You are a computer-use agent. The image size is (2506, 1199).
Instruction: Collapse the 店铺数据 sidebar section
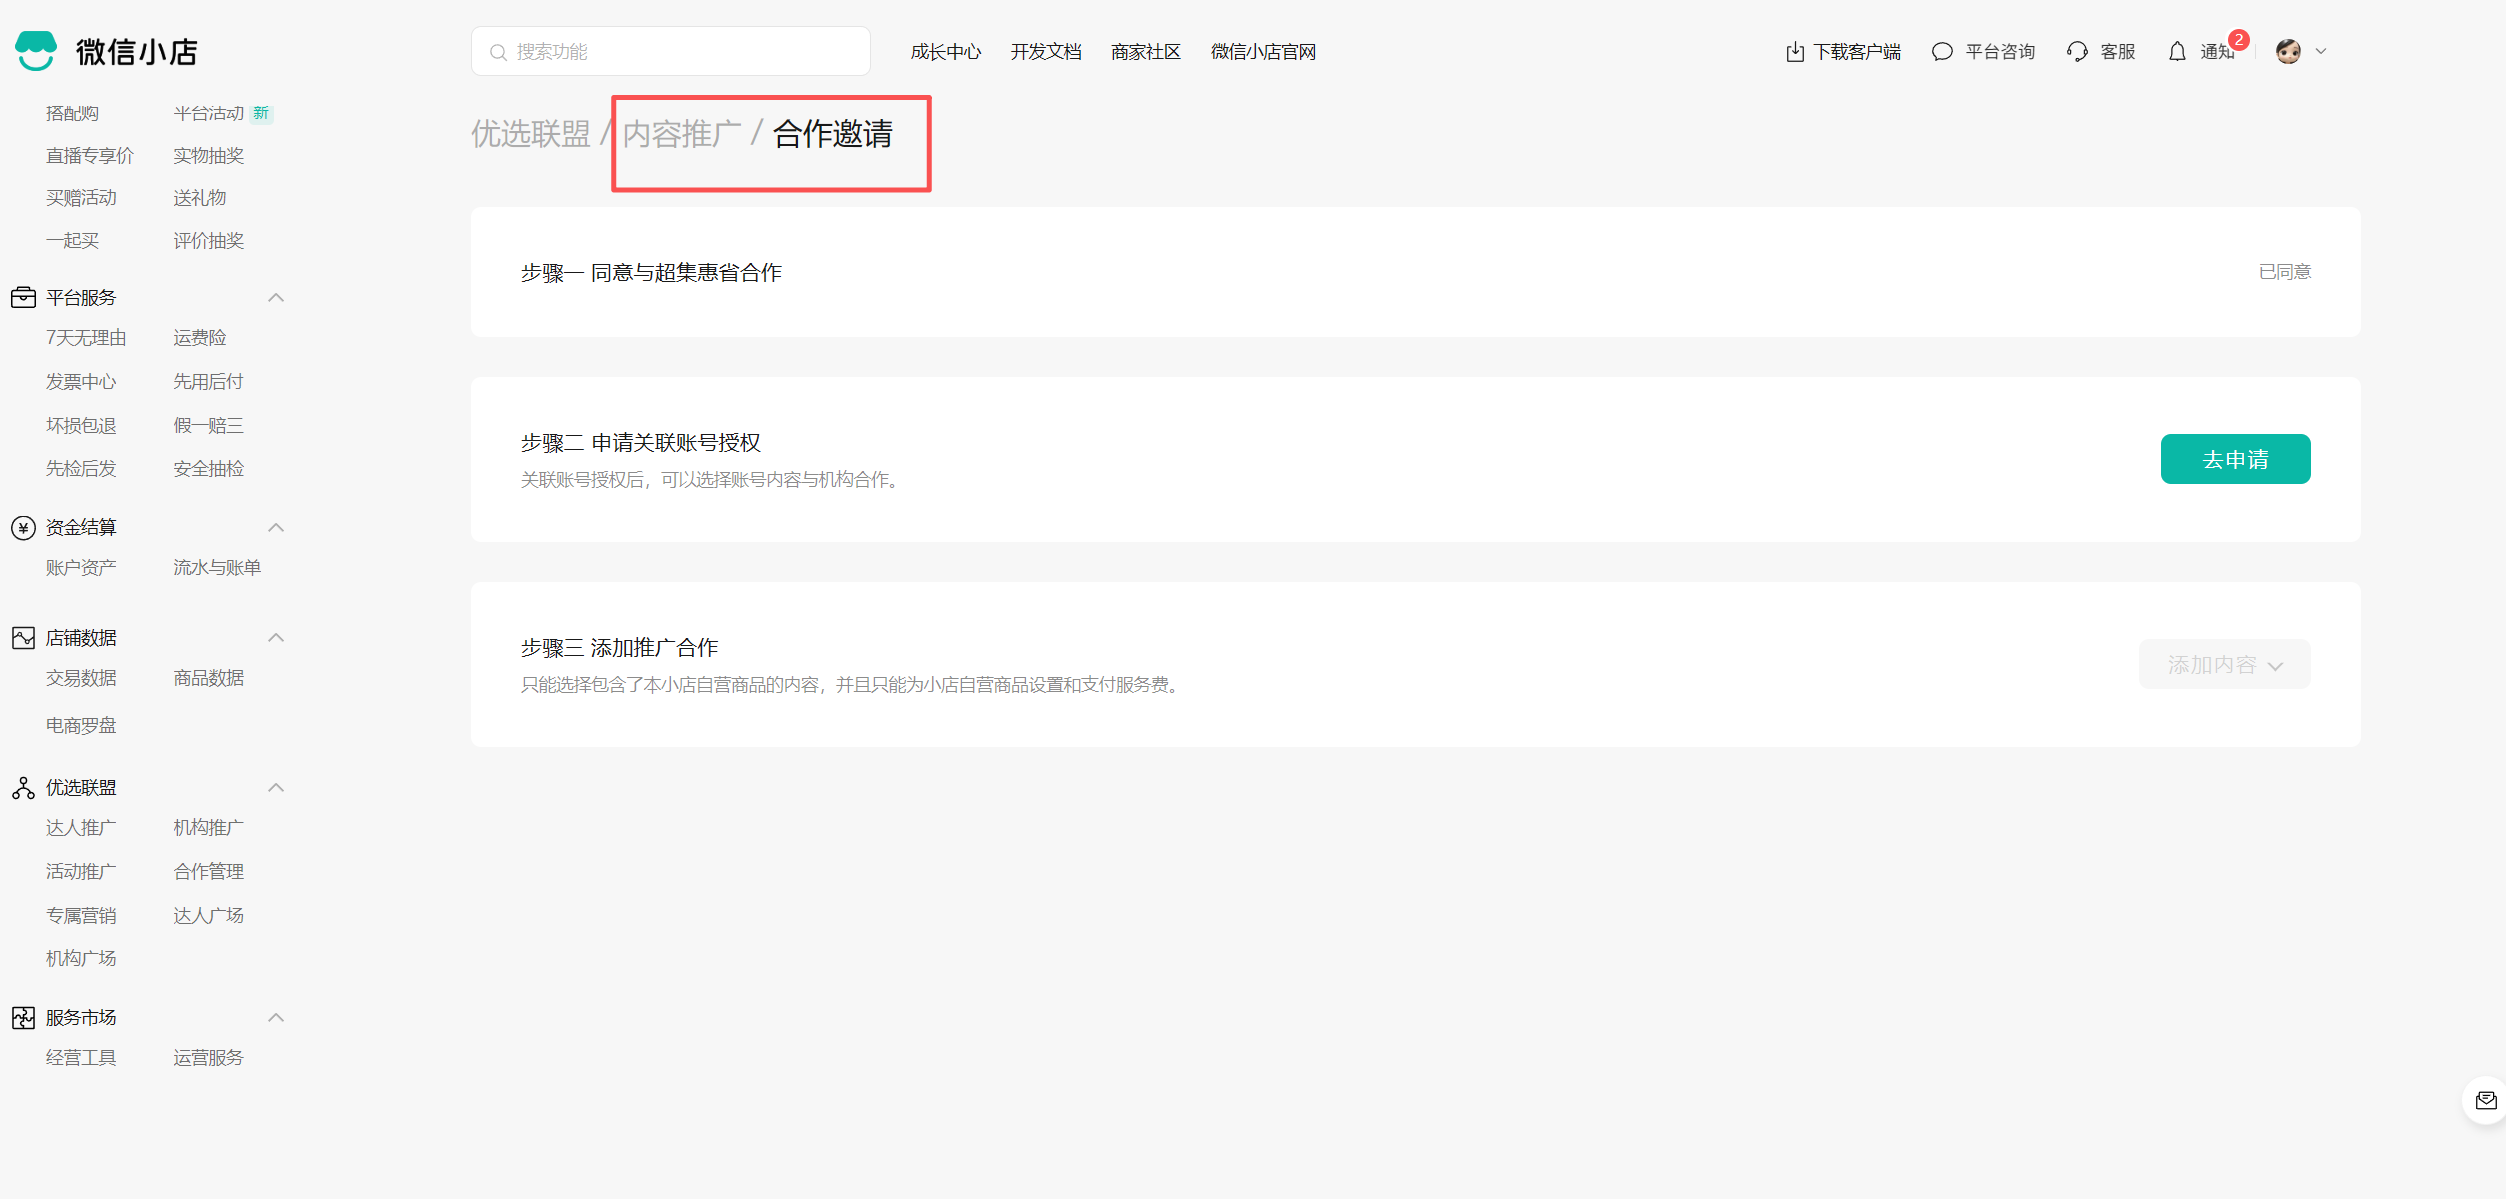(x=276, y=638)
